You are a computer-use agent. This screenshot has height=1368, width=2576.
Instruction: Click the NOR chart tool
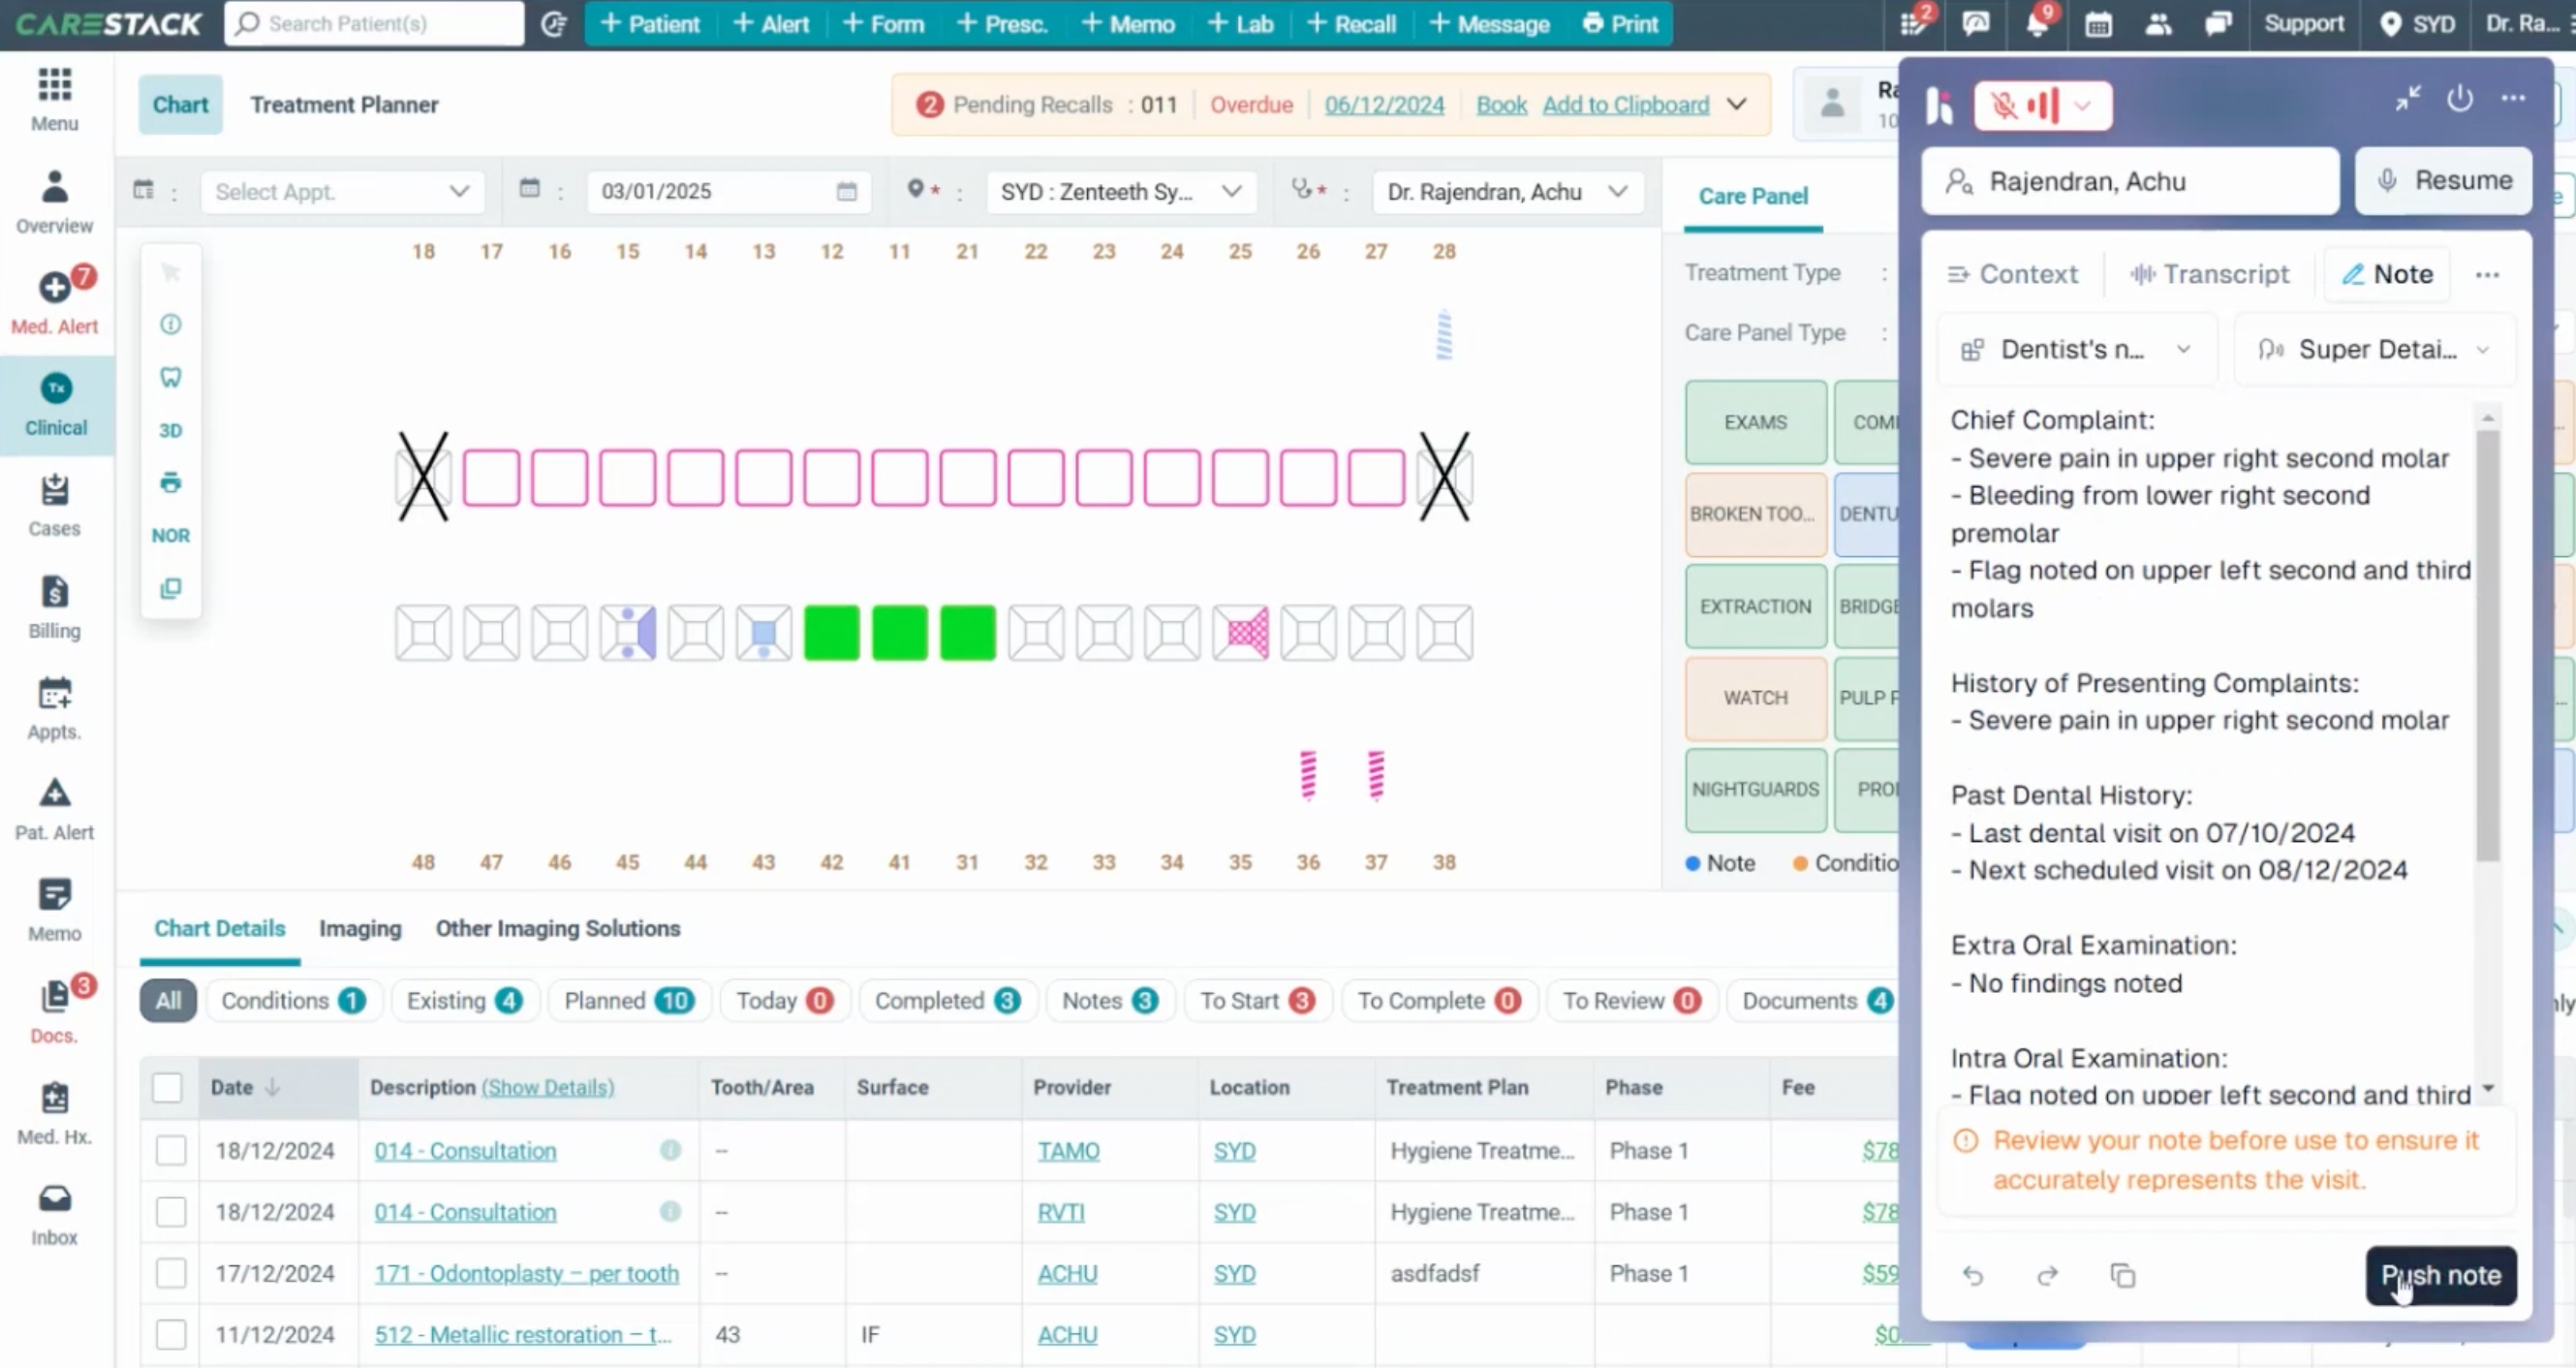click(x=171, y=535)
